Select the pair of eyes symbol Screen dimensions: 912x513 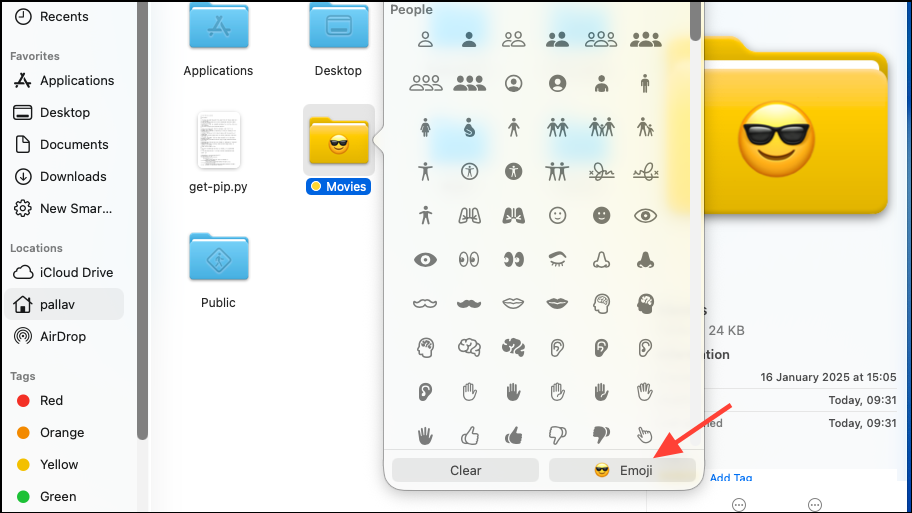pyautogui.click(x=469, y=259)
